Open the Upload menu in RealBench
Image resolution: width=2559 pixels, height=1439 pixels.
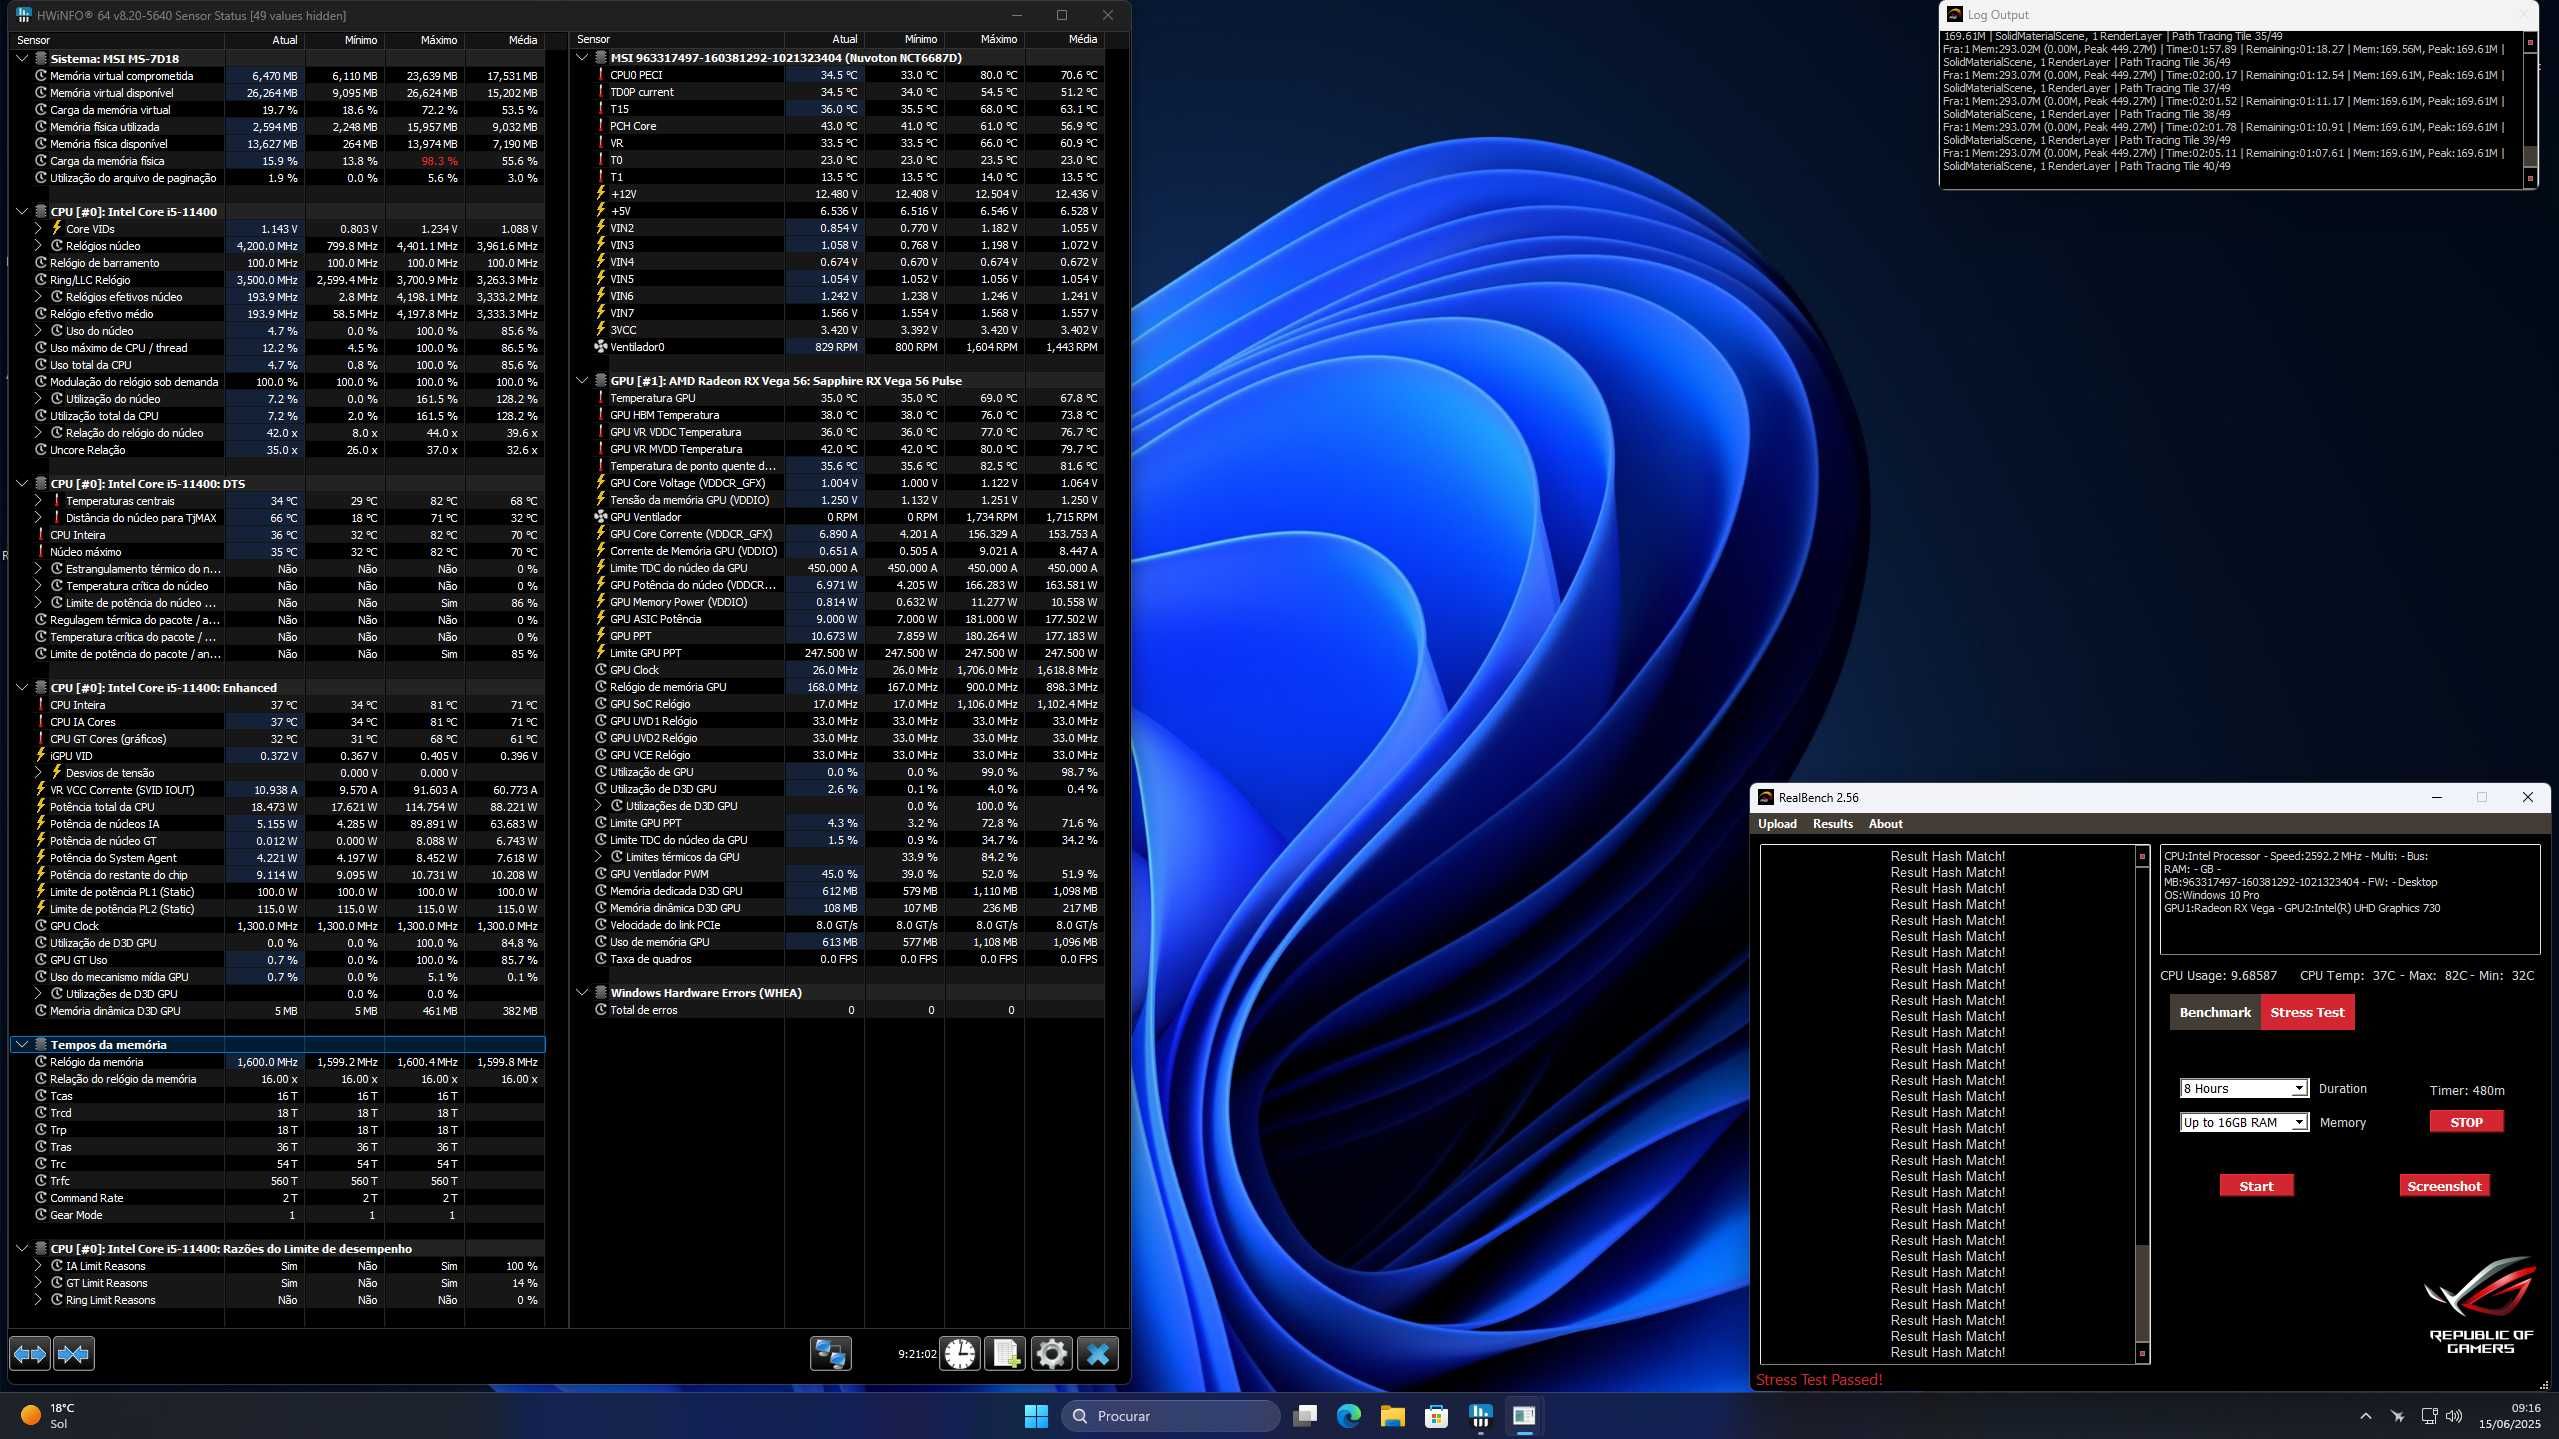[x=1777, y=824]
